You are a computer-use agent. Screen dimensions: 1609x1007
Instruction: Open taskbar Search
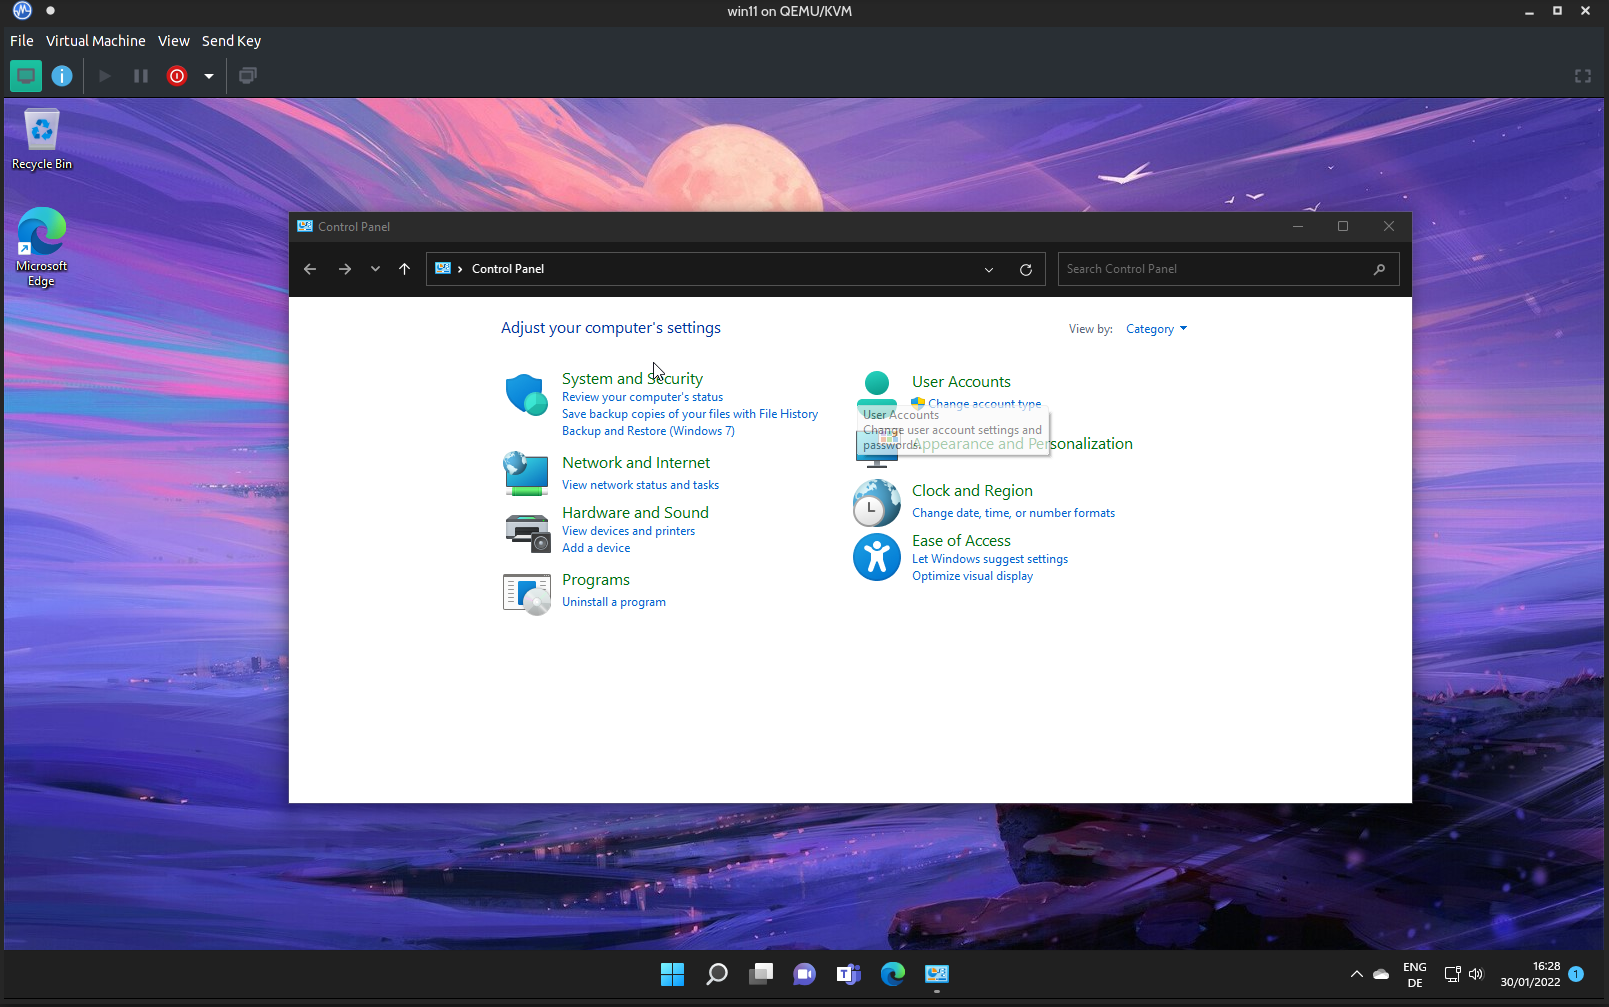tap(717, 974)
